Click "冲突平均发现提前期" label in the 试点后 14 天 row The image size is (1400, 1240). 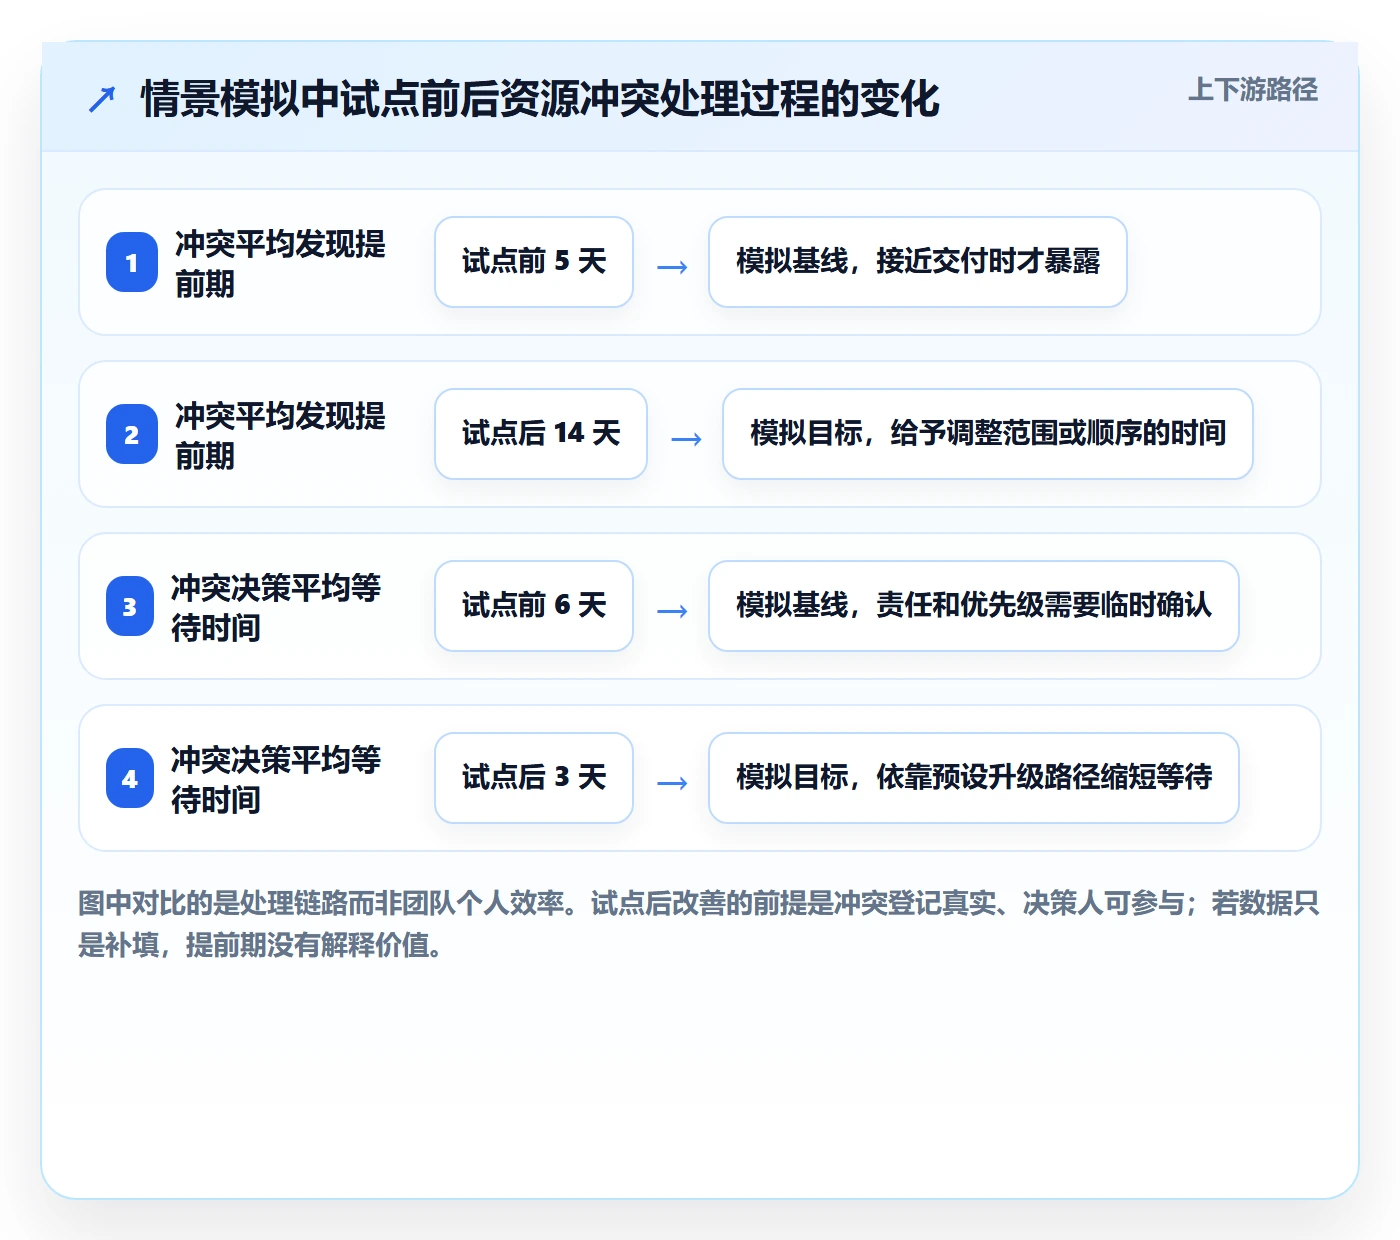280,435
